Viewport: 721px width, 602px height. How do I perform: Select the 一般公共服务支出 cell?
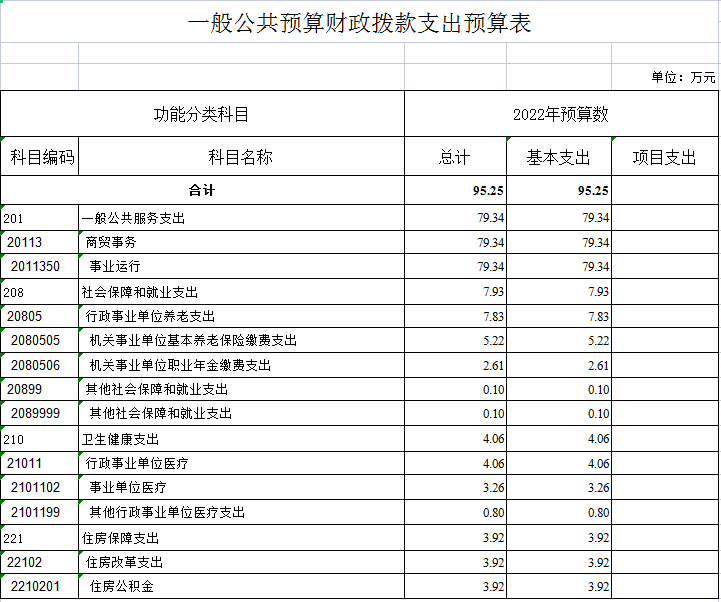click(x=241, y=218)
